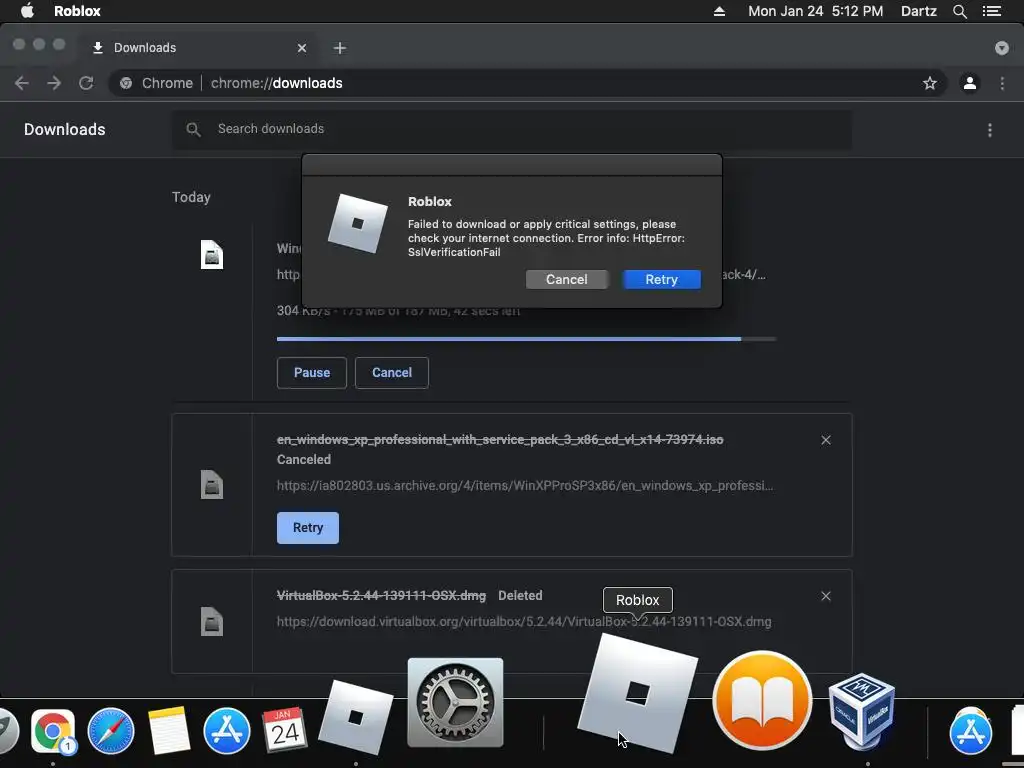Image resolution: width=1024 pixels, height=768 pixels.
Task: Open Notes from the Dock
Action: (x=168, y=731)
